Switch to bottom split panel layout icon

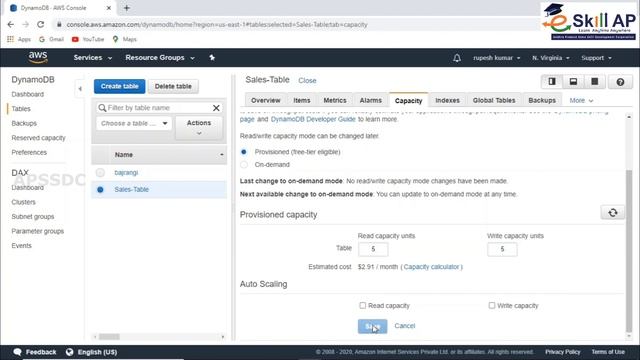pos(573,82)
